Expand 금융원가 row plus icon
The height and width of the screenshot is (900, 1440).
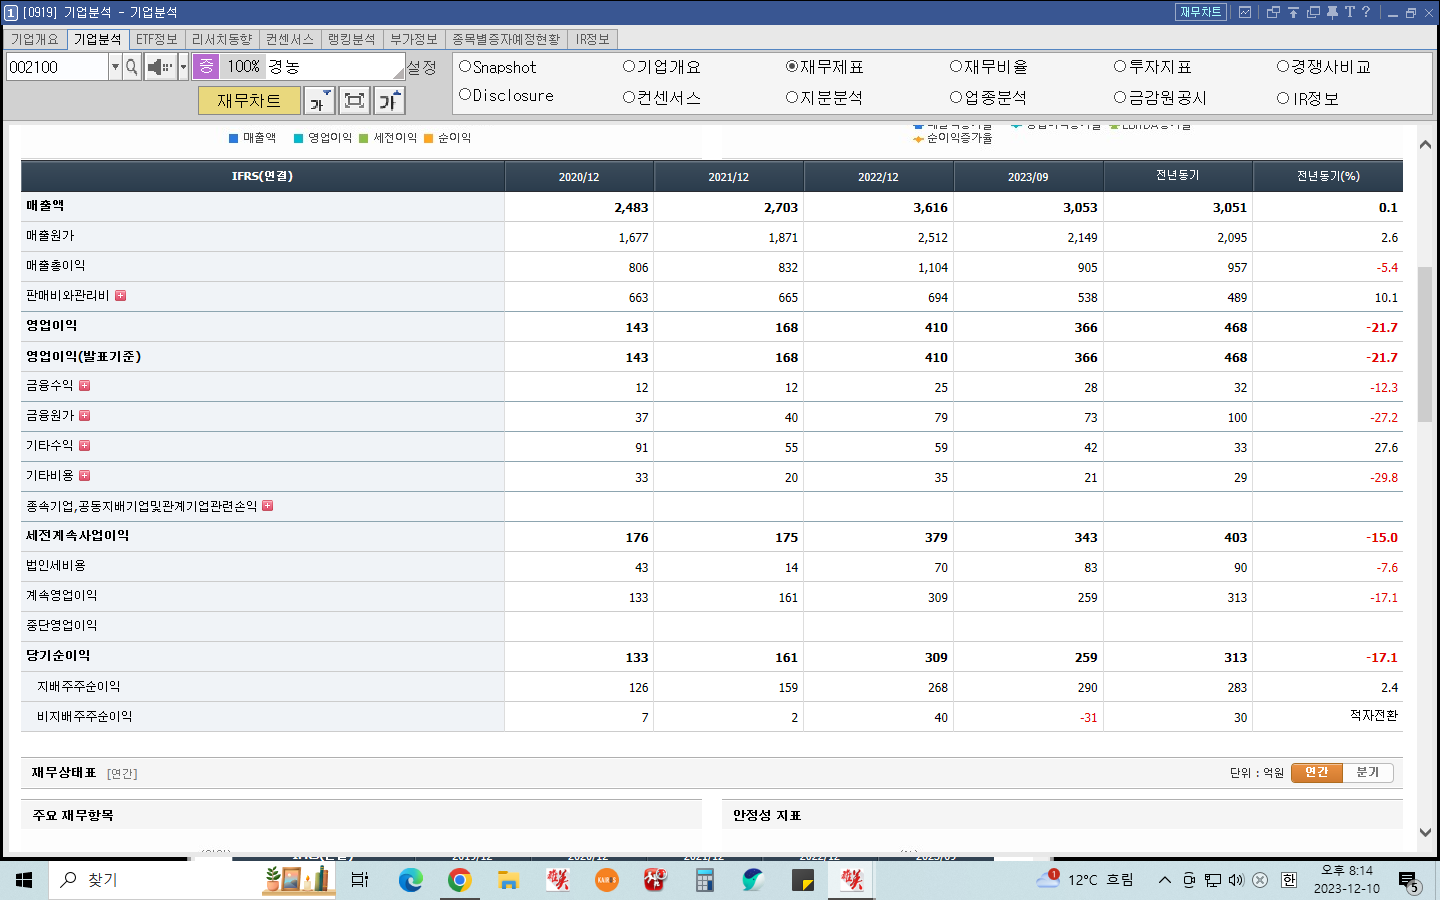click(84, 416)
